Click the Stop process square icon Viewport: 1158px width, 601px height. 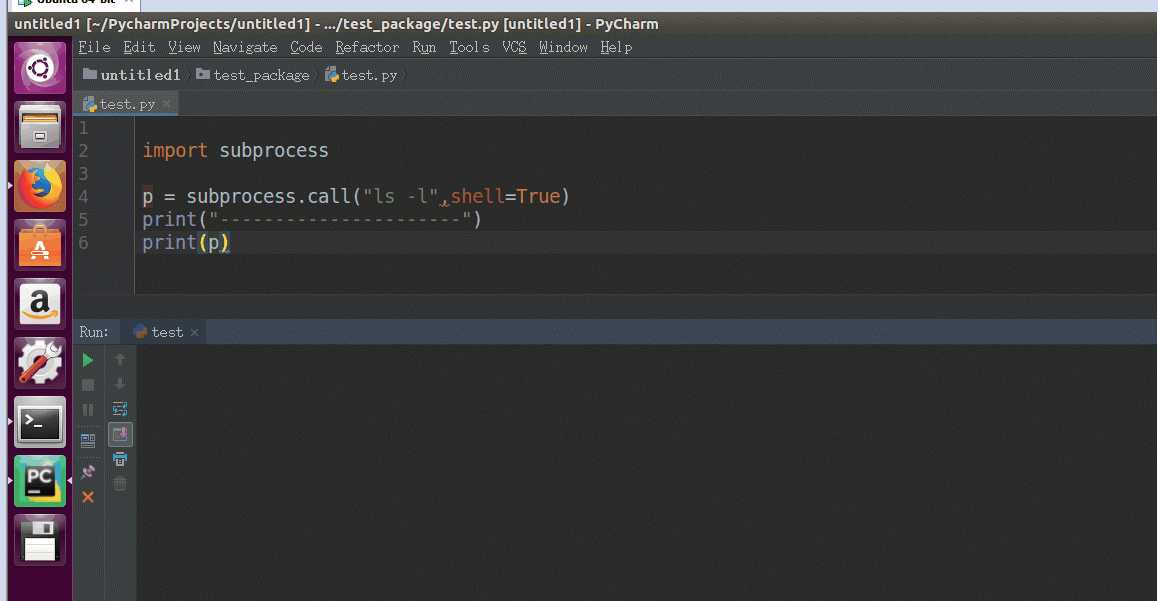88,385
